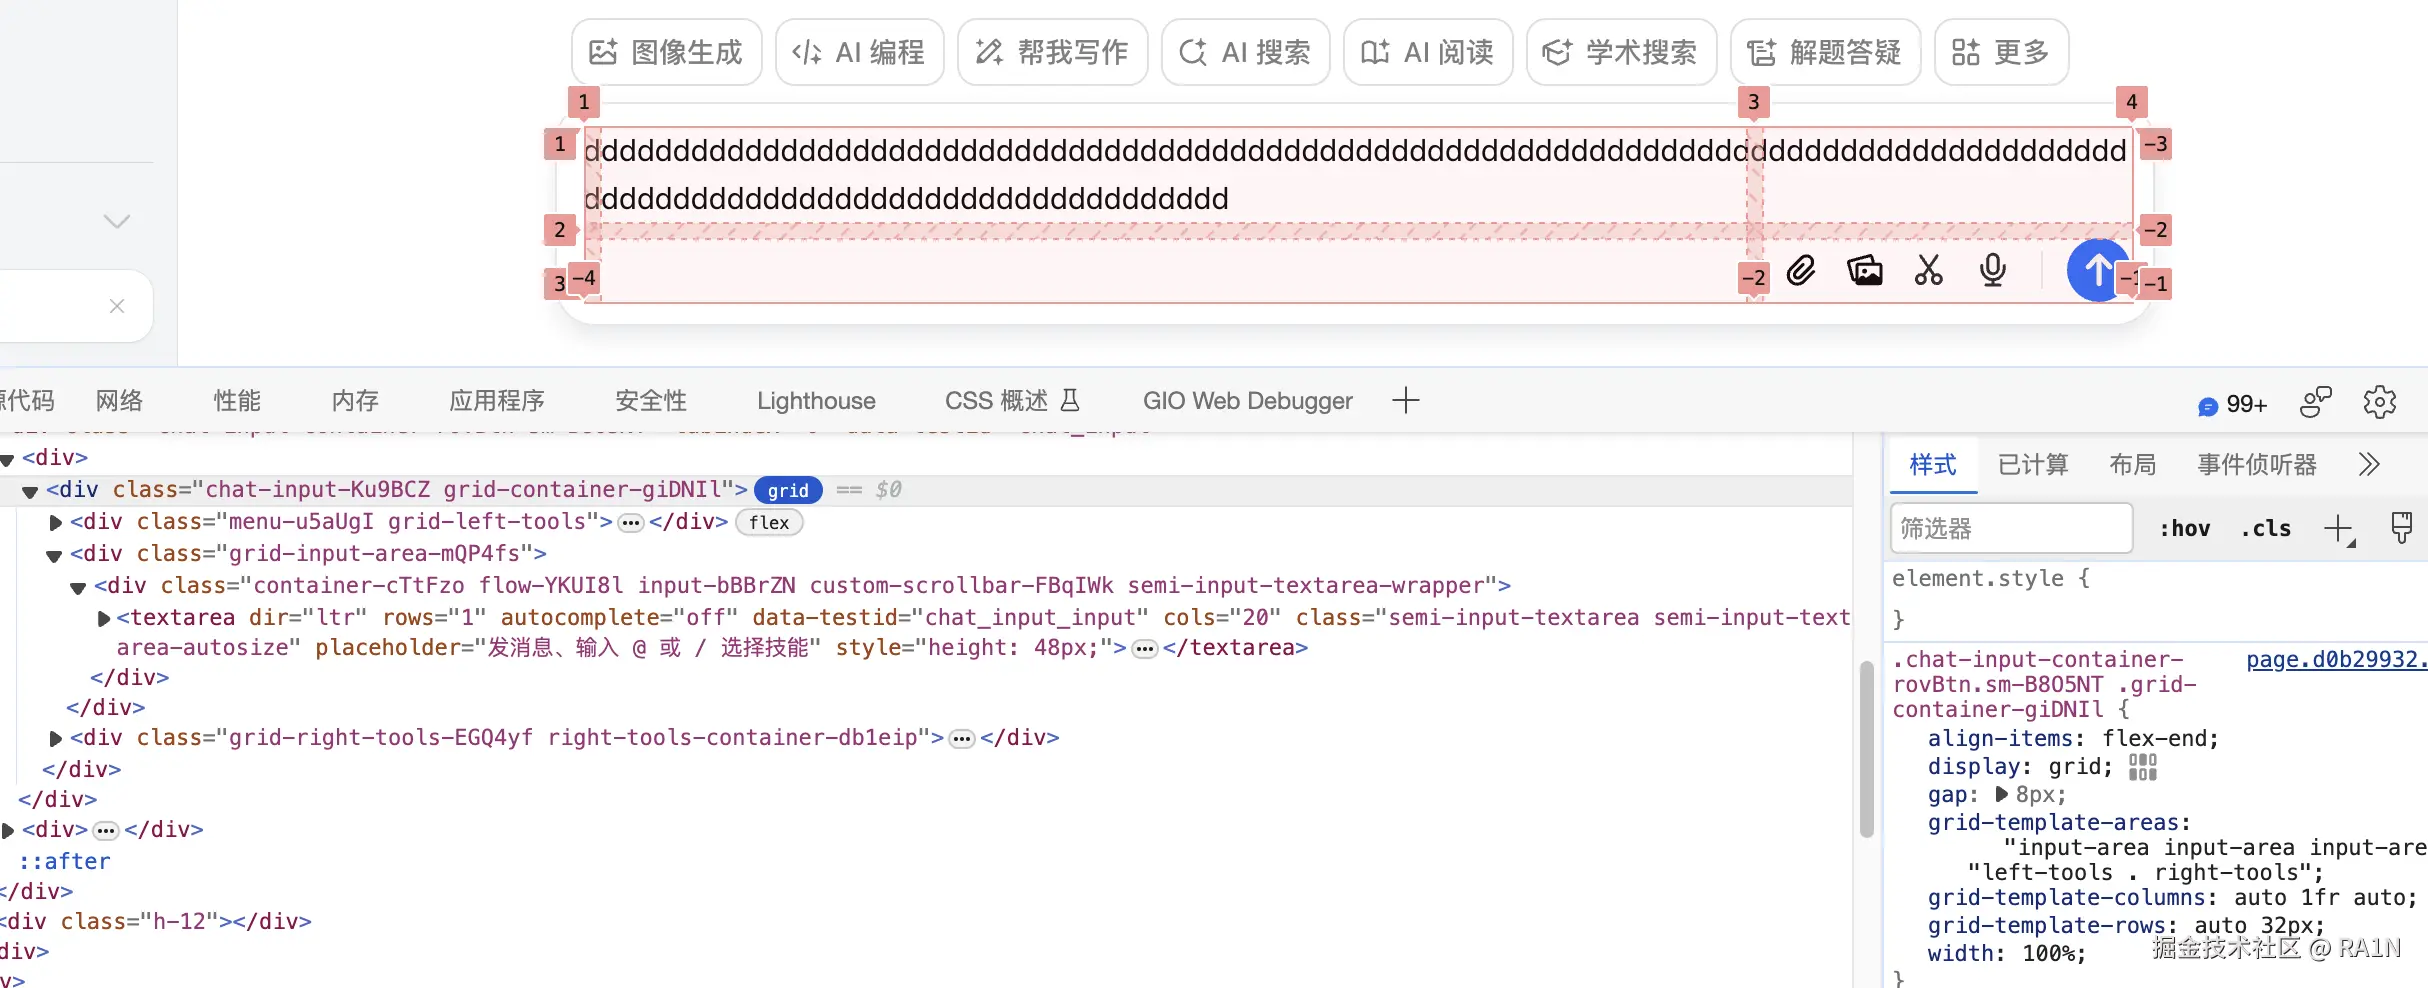This screenshot has height=988, width=2428.
Task: Click the paintbrush rendering emulation icon in styles
Action: (2401, 527)
